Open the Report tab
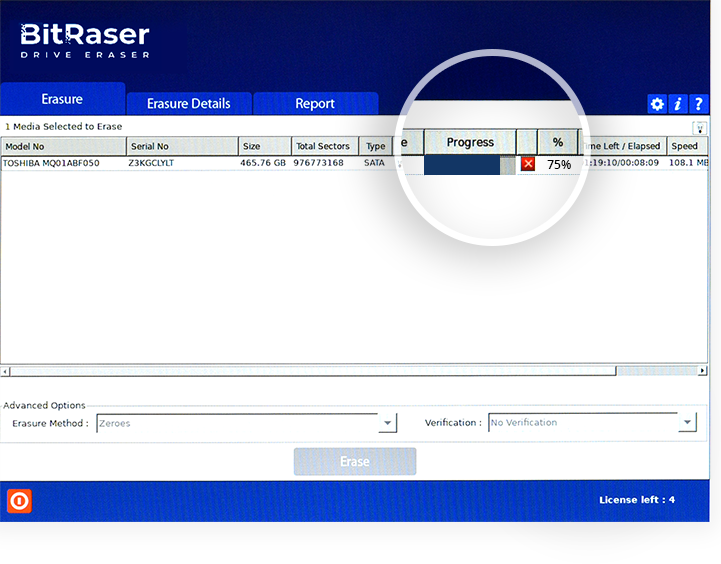The image size is (721, 564). 315,103
